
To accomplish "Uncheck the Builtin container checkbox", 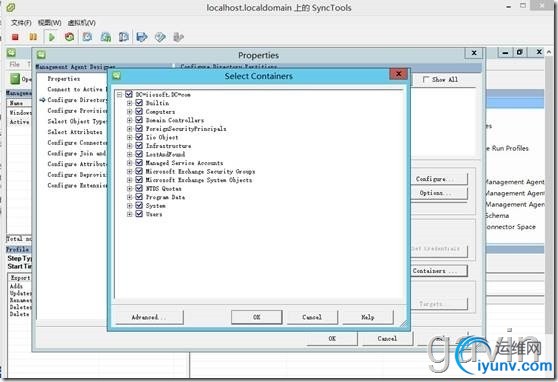I will tap(139, 103).
